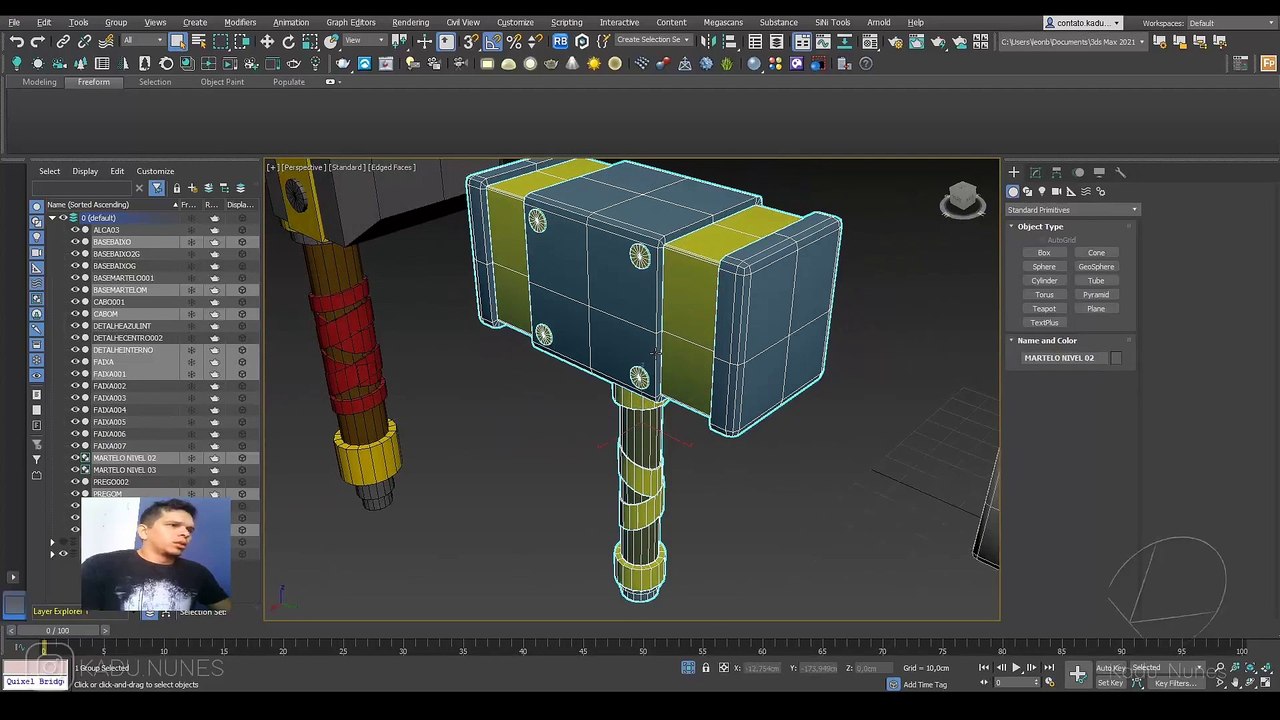Switch to the Modeling ribbon tab
The width and height of the screenshot is (1280, 720).
(x=39, y=82)
